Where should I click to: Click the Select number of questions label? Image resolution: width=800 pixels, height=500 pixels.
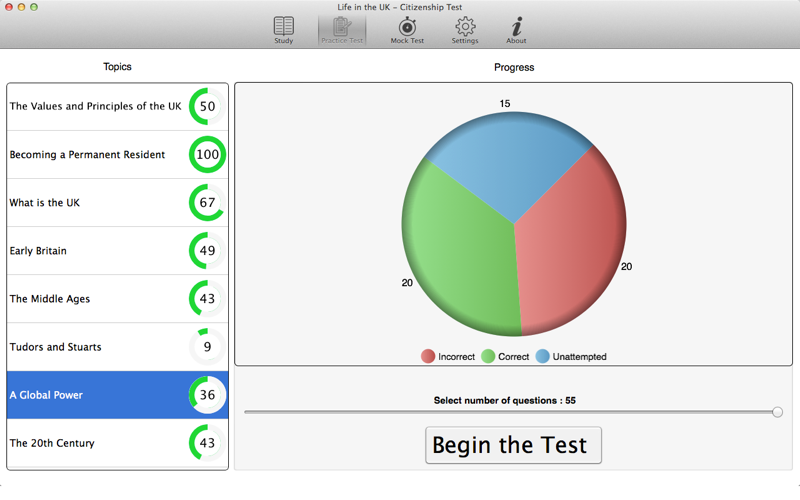pyautogui.click(x=505, y=401)
